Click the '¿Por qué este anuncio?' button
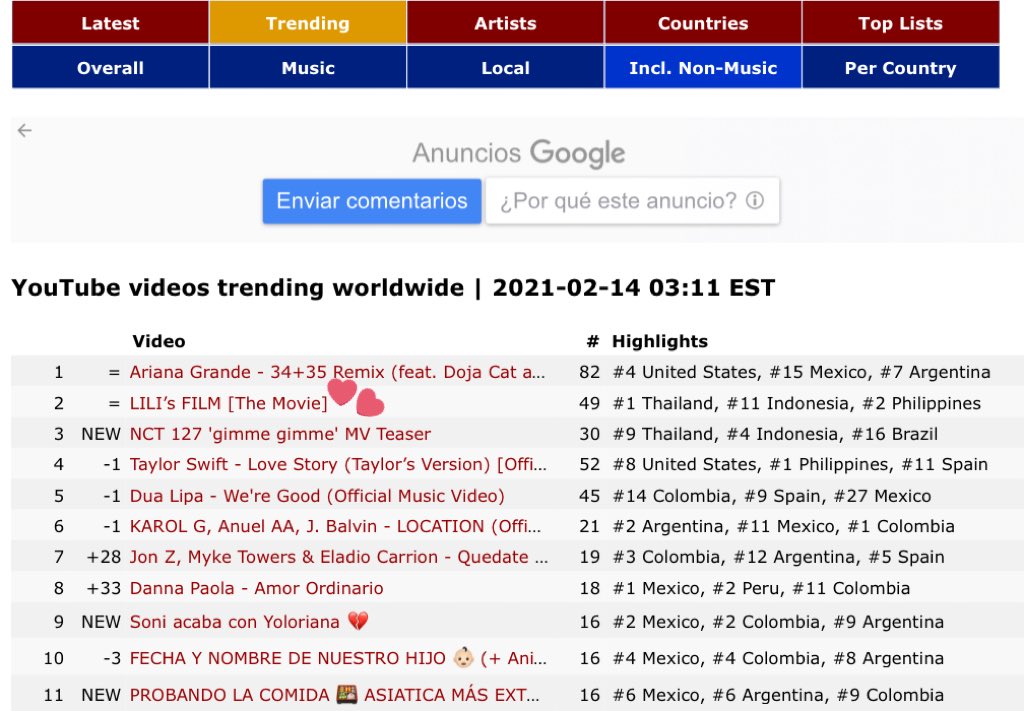Viewport: 1024px width, 711px height. pyautogui.click(x=632, y=201)
